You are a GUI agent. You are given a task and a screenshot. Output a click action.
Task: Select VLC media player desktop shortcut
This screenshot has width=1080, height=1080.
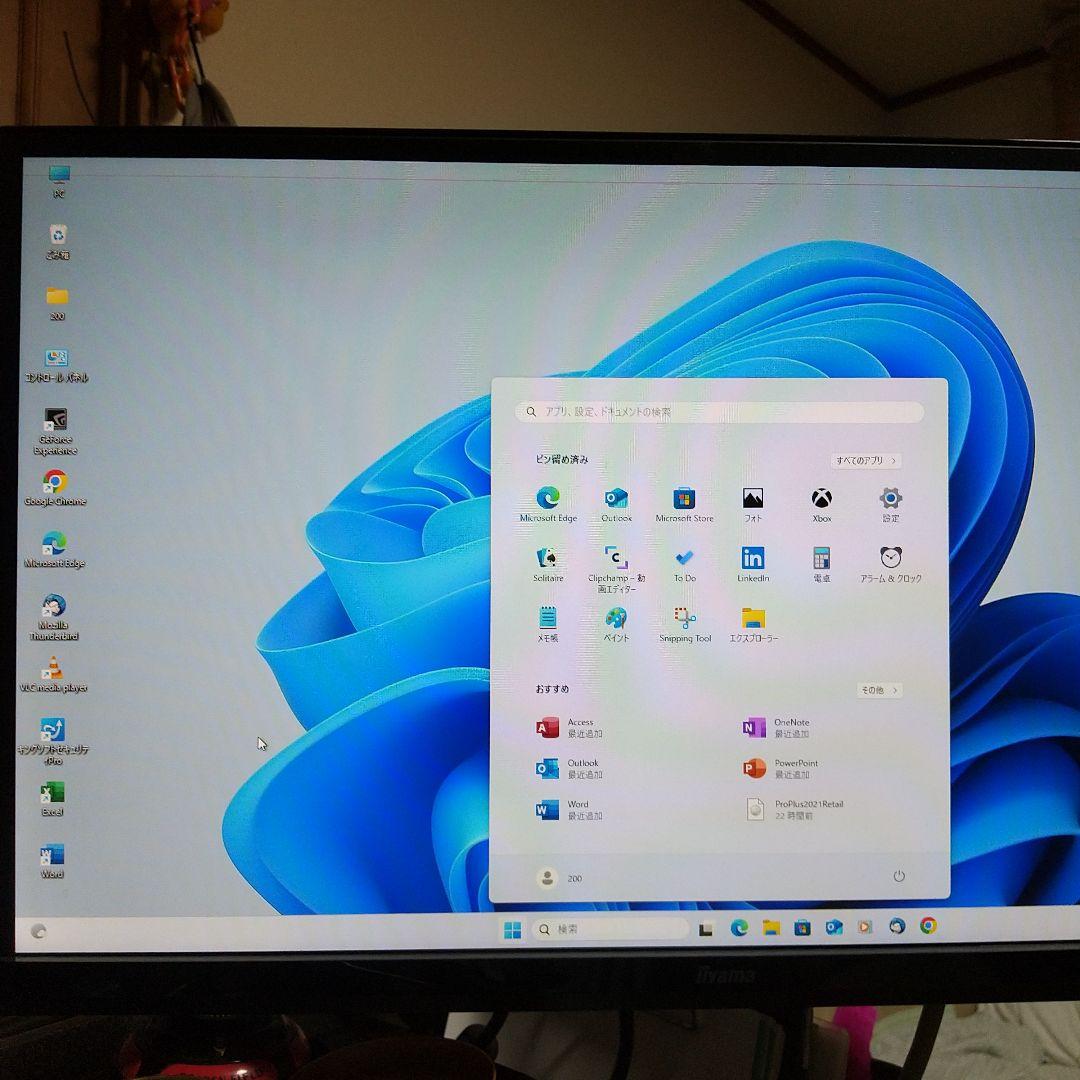pyautogui.click(x=53, y=675)
